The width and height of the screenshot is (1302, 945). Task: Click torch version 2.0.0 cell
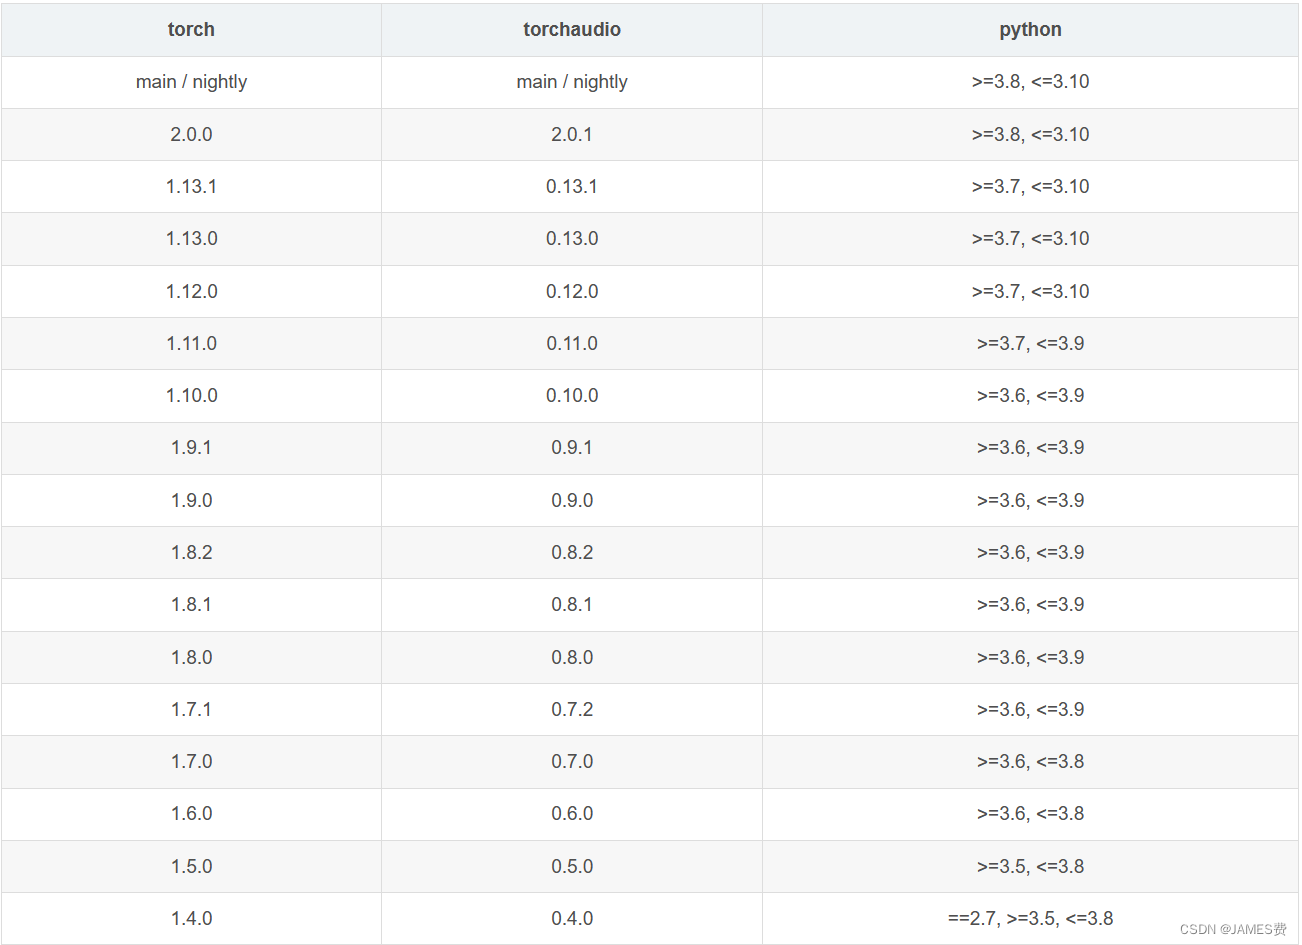pos(191,135)
